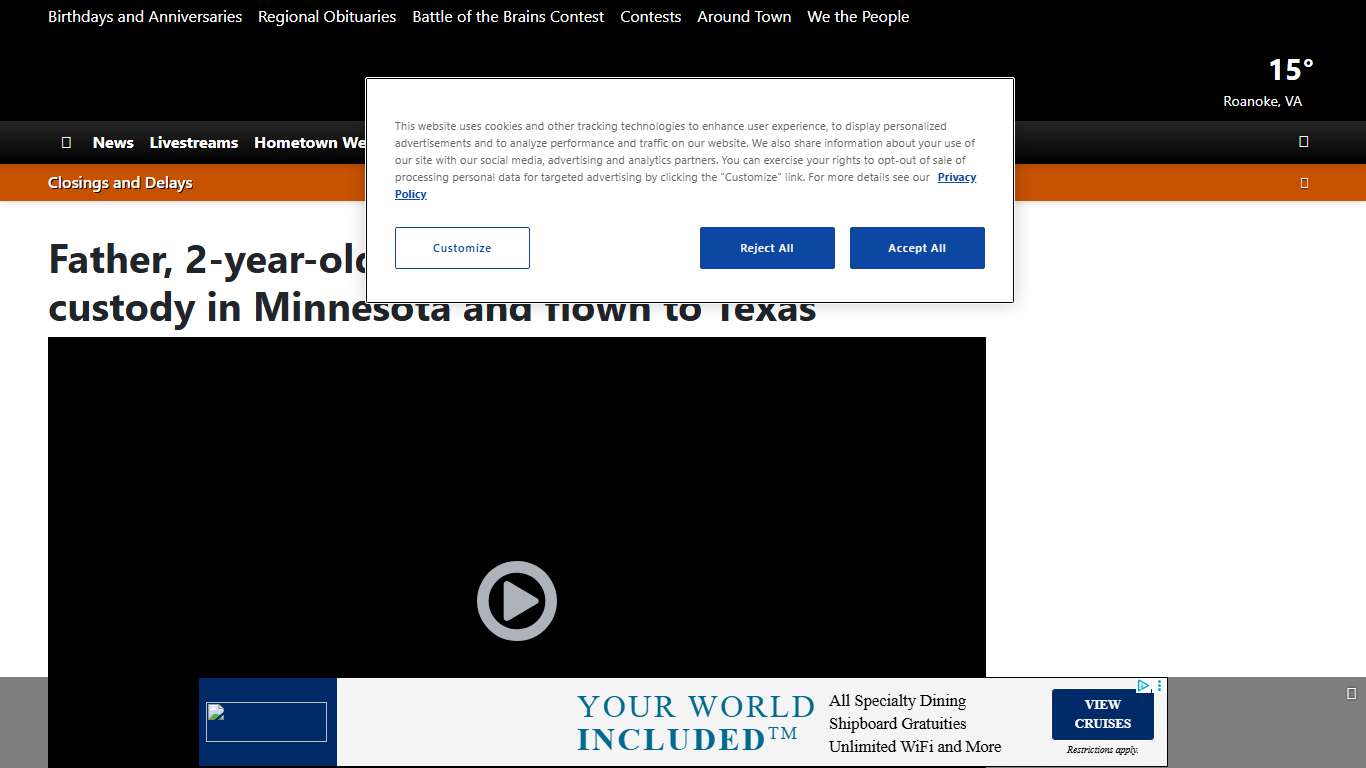1366x768 pixels.
Task: Open the ad options three-dot menu
Action: pos(1160,686)
